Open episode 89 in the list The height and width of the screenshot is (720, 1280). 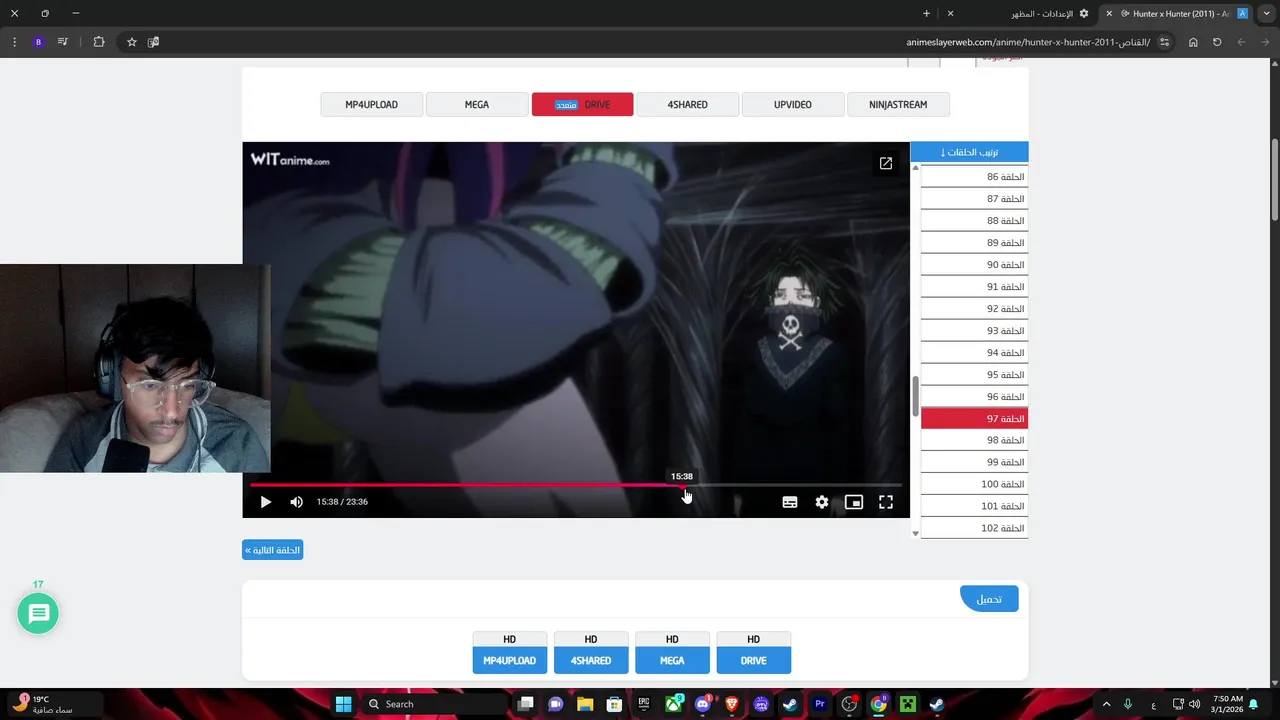pyautogui.click(x=974, y=243)
